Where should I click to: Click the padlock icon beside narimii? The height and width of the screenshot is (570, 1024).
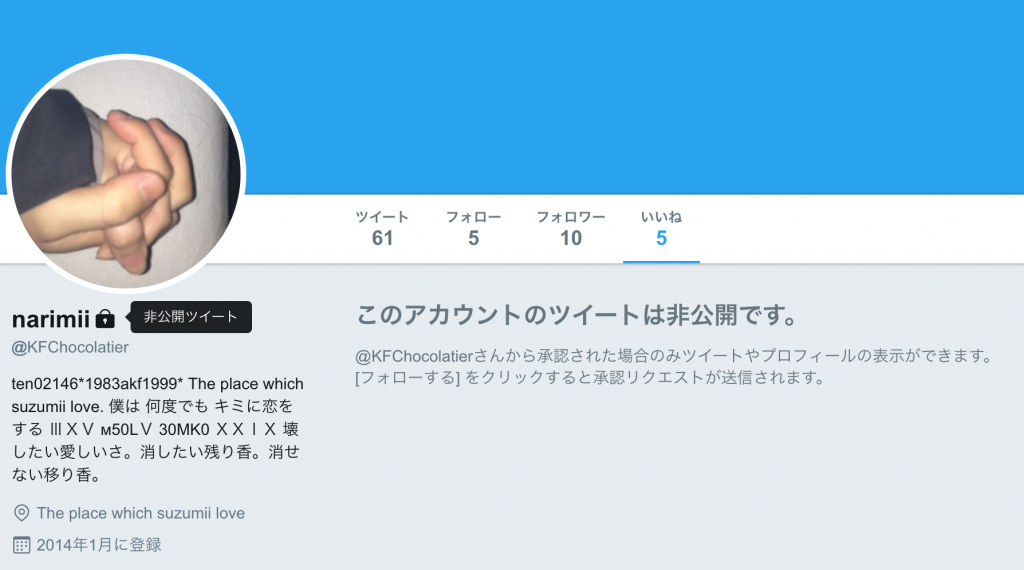pyautogui.click(x=105, y=319)
